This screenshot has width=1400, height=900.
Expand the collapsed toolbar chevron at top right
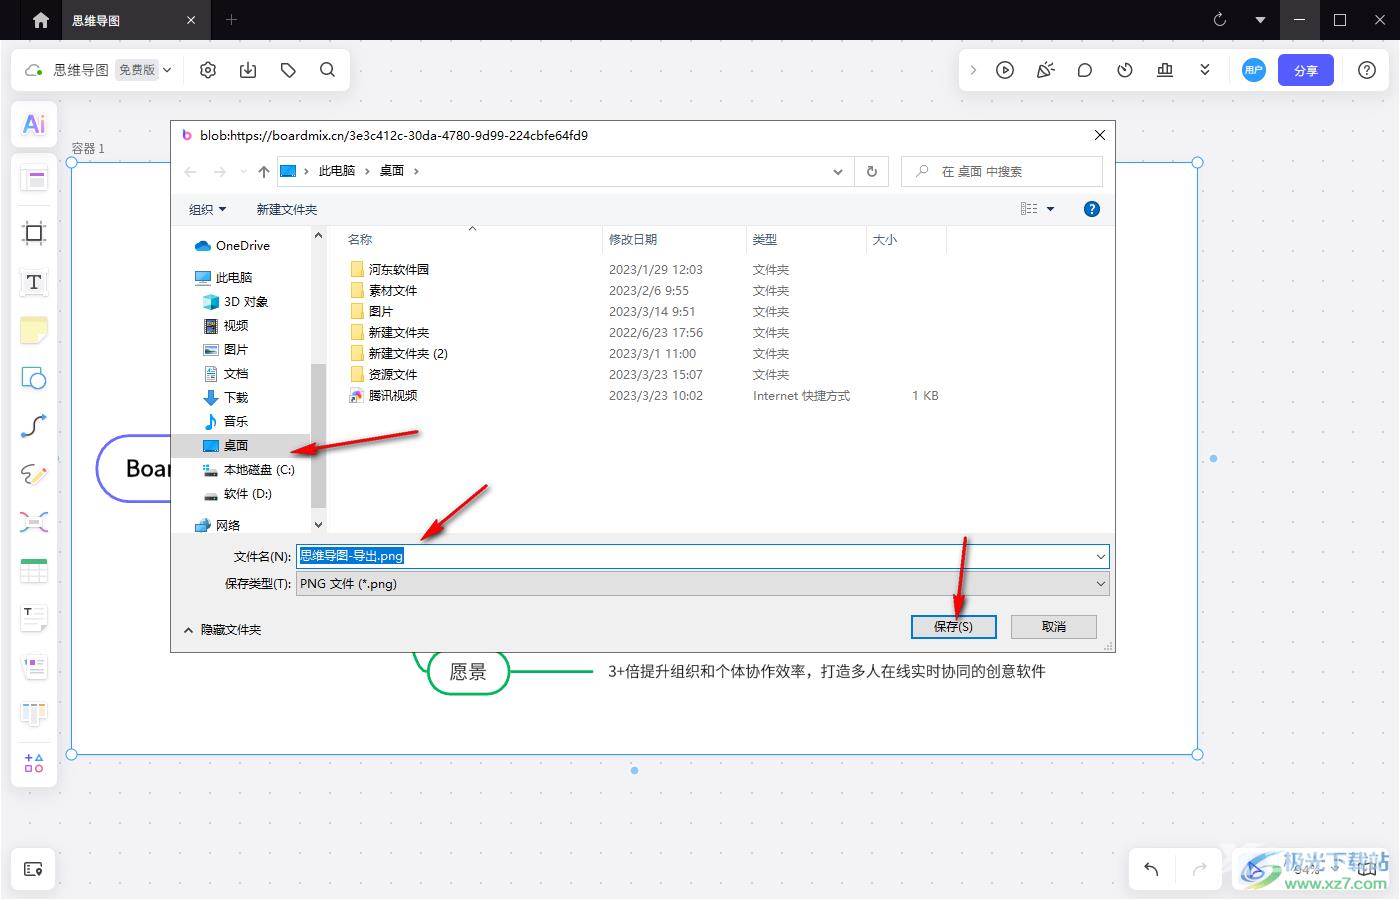tap(973, 70)
